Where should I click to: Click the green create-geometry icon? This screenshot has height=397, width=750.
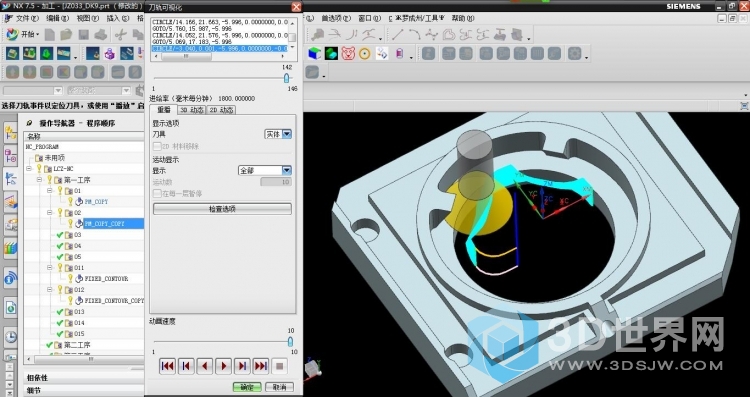tap(46, 53)
